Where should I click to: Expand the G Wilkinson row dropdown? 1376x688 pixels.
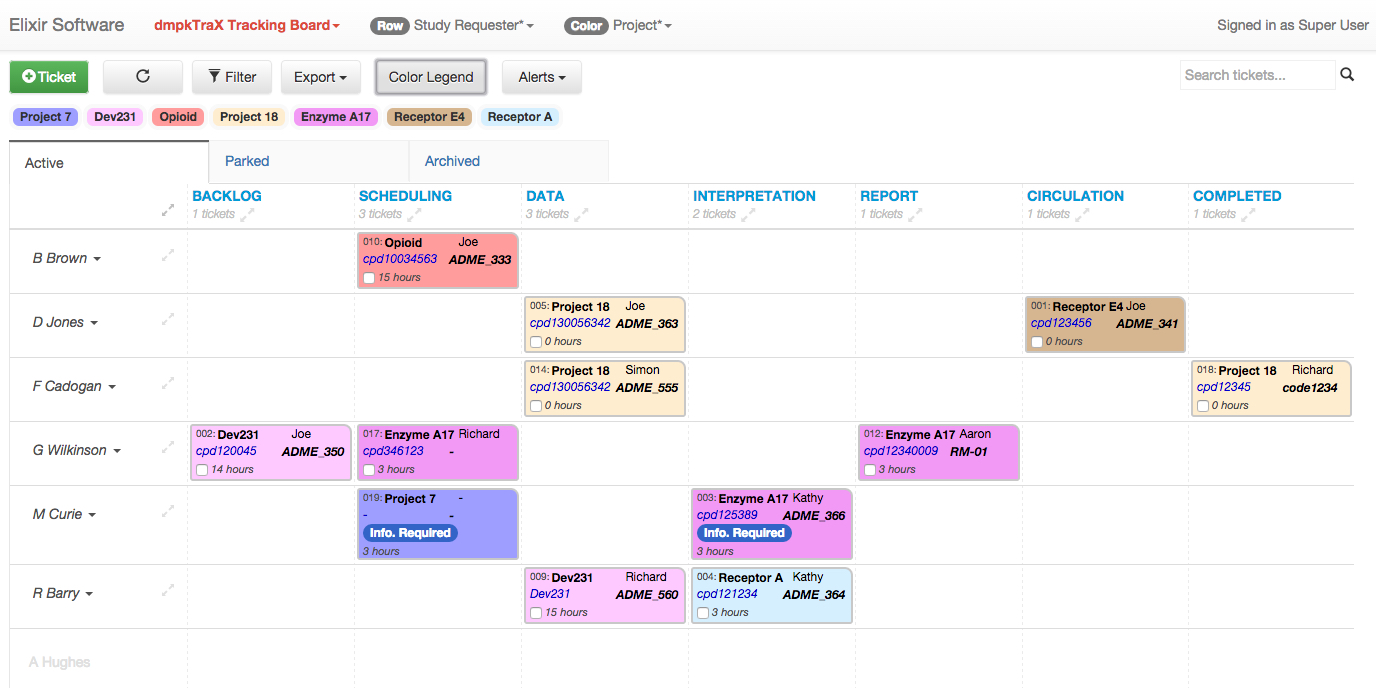click(x=117, y=451)
